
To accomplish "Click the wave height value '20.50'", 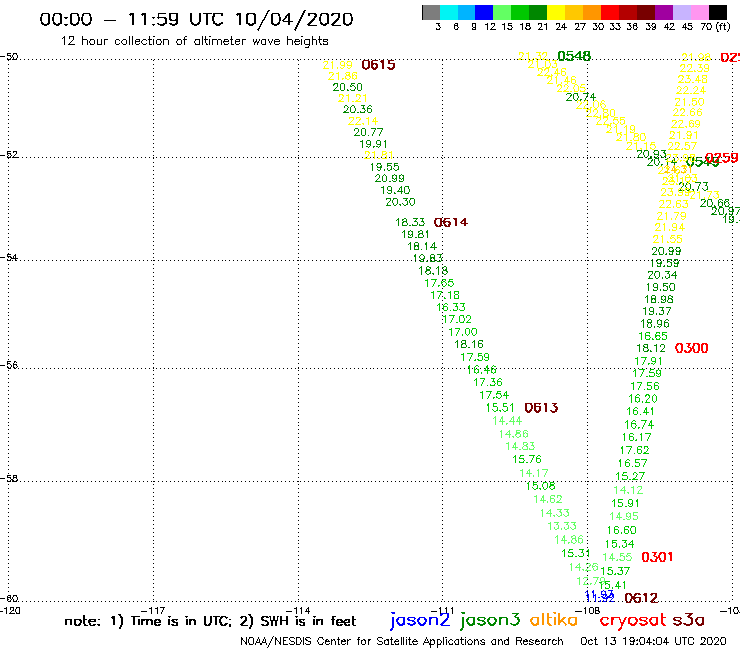I will point(347,87).
